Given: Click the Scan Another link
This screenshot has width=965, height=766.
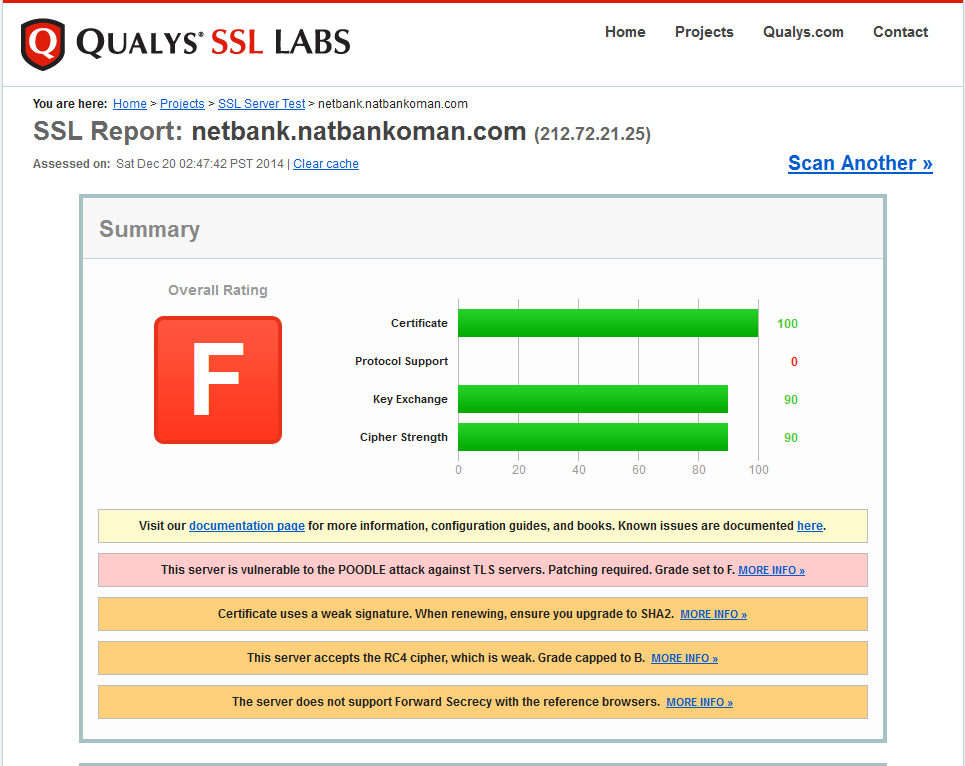Looking at the screenshot, I should coord(860,163).
